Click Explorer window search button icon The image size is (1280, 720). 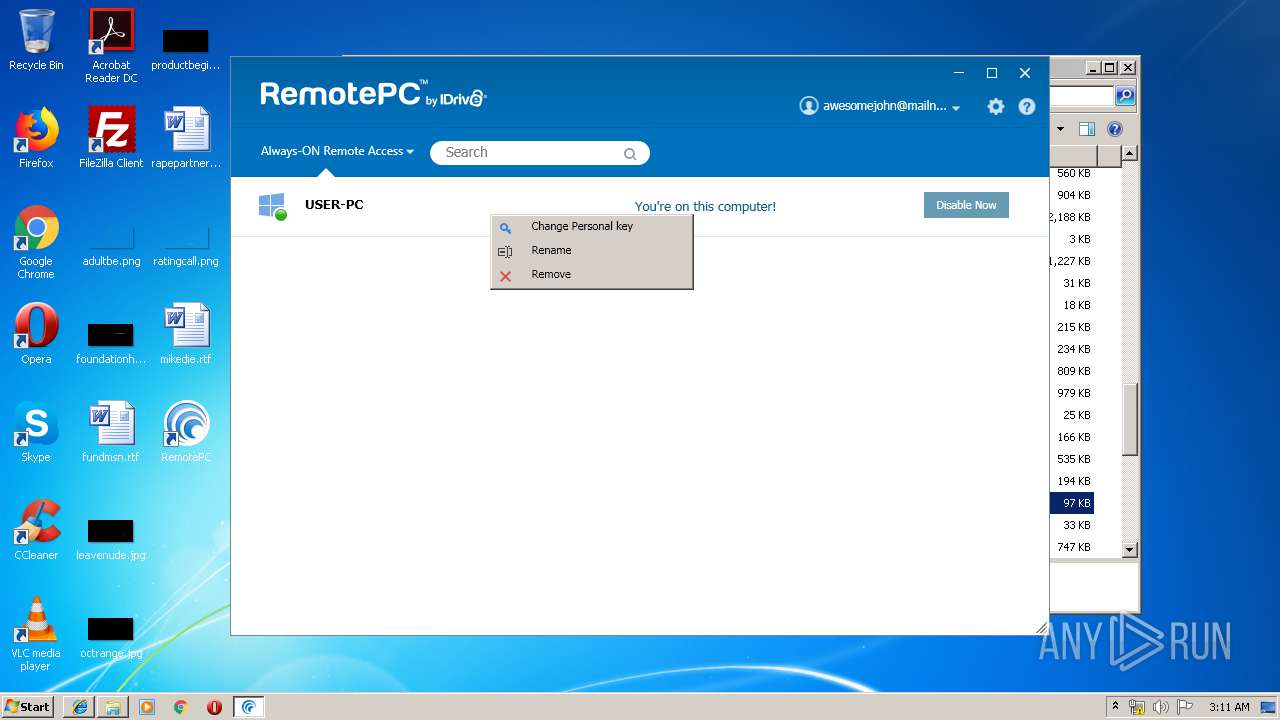[1125, 96]
